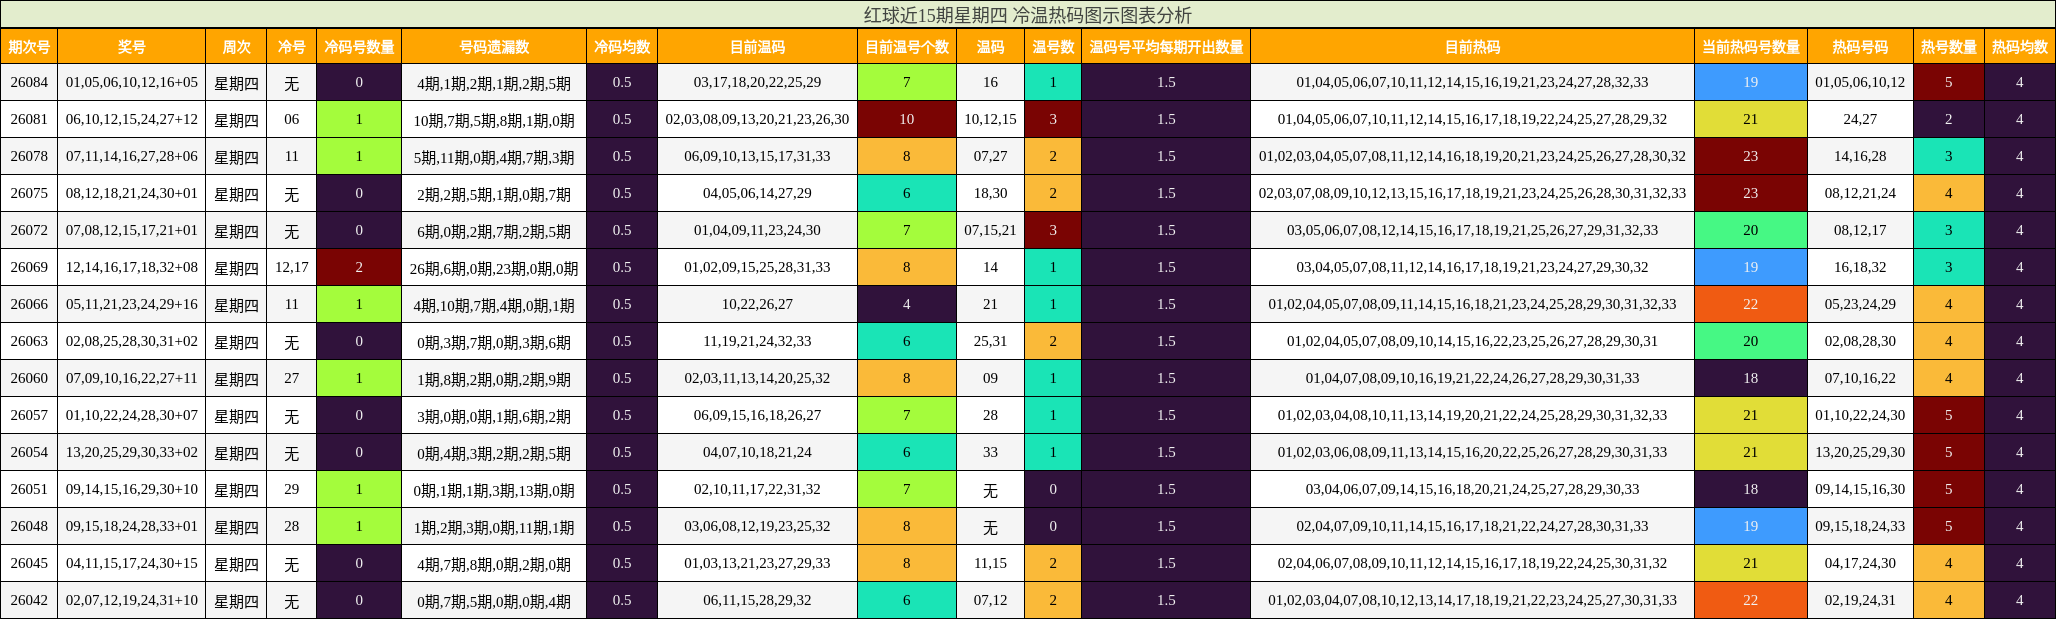This screenshot has height=619, width=2056.
Task: Click warm code cell 11,15
Action: tap(990, 563)
